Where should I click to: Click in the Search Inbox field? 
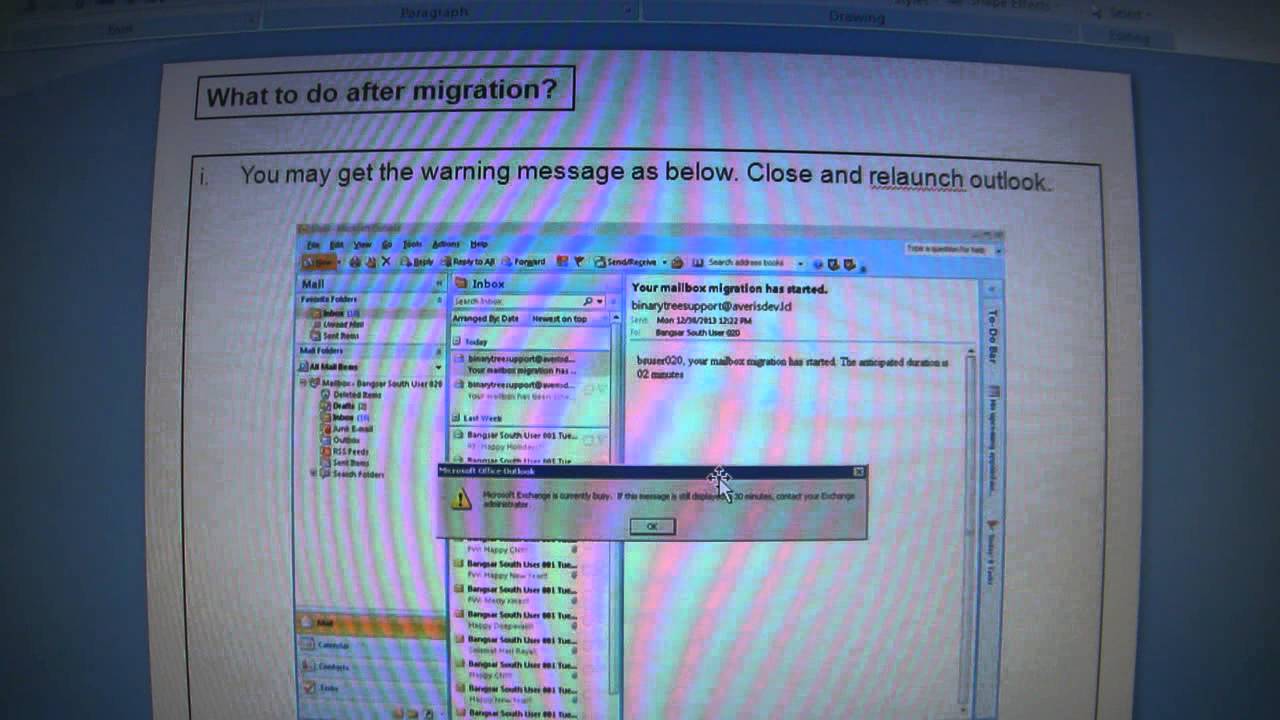coord(516,301)
